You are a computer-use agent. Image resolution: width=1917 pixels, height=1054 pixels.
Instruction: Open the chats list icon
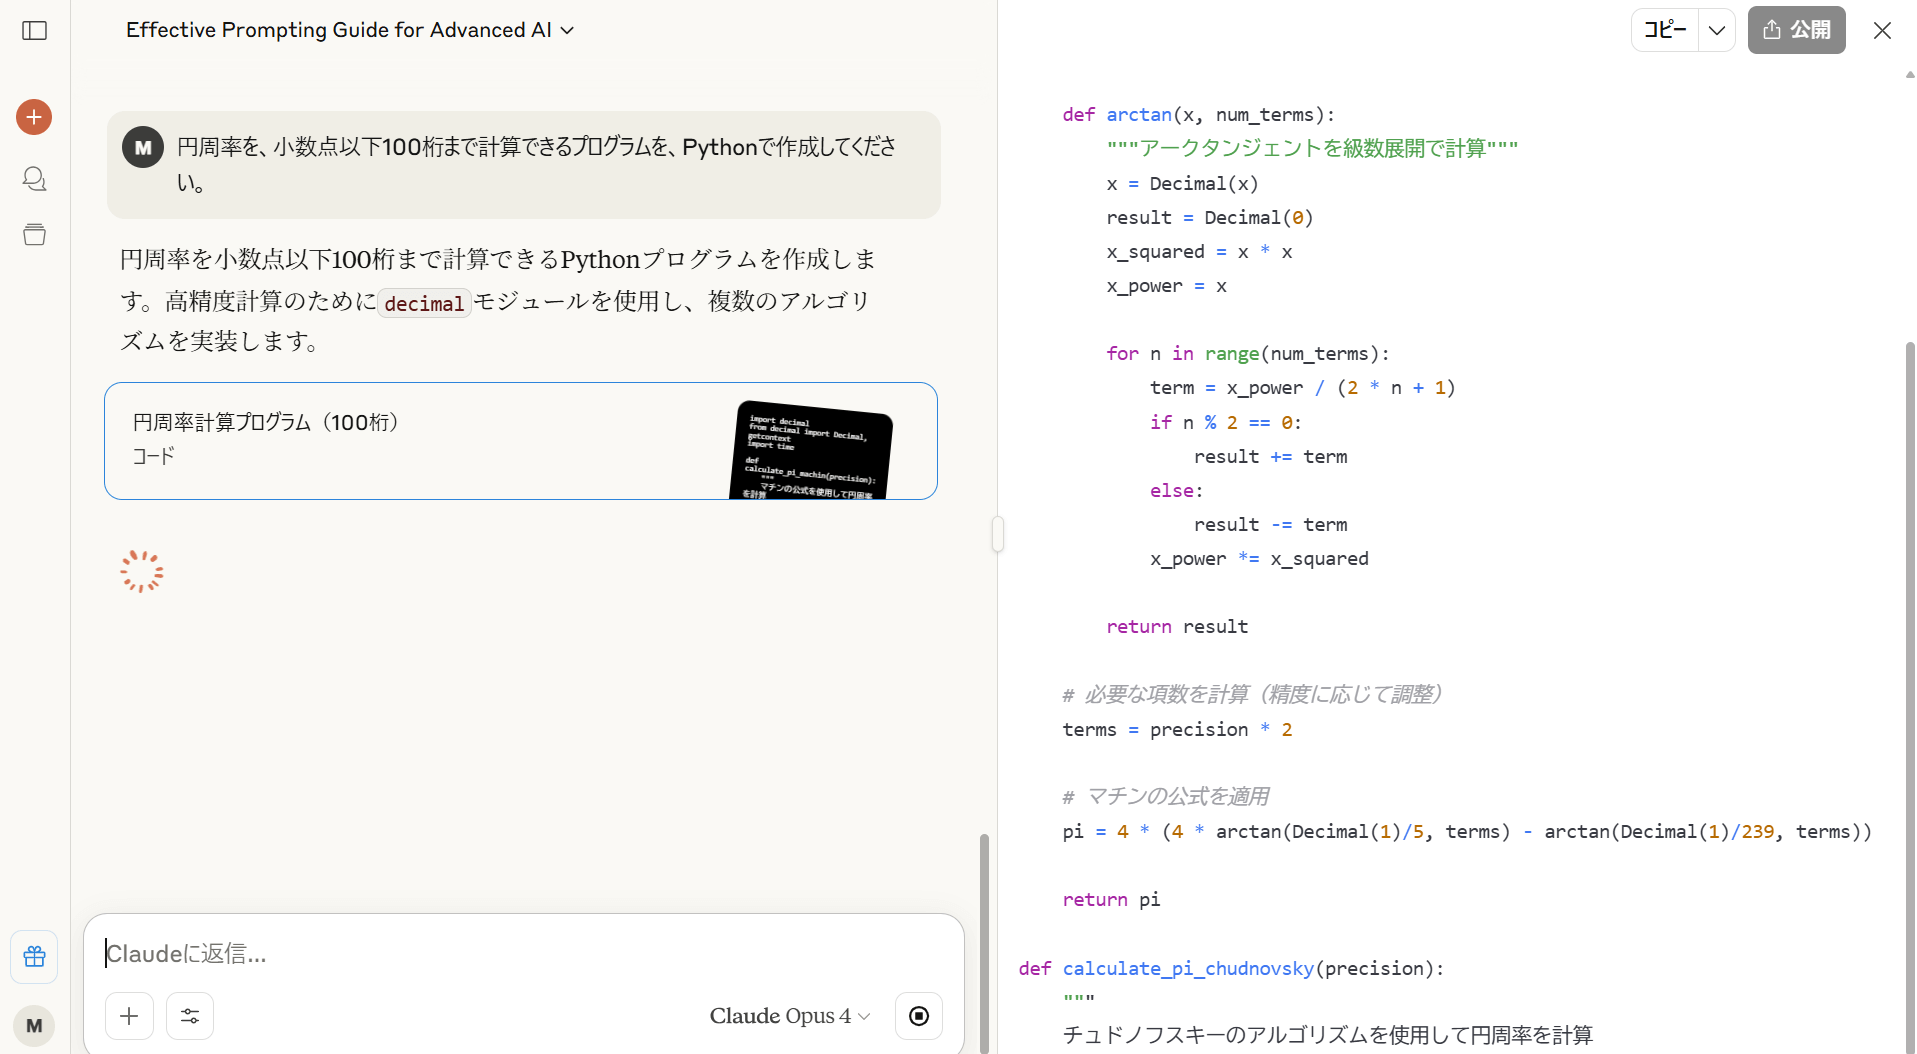click(x=34, y=178)
